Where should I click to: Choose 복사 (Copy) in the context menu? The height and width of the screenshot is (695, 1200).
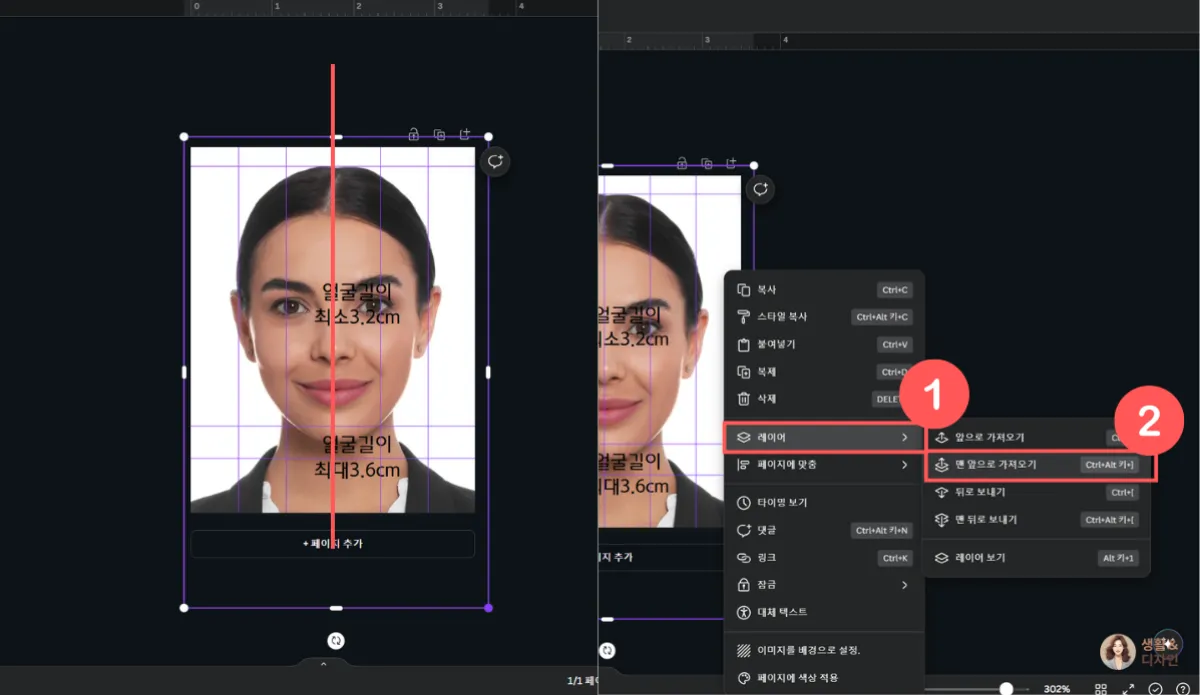pyautogui.click(x=824, y=290)
